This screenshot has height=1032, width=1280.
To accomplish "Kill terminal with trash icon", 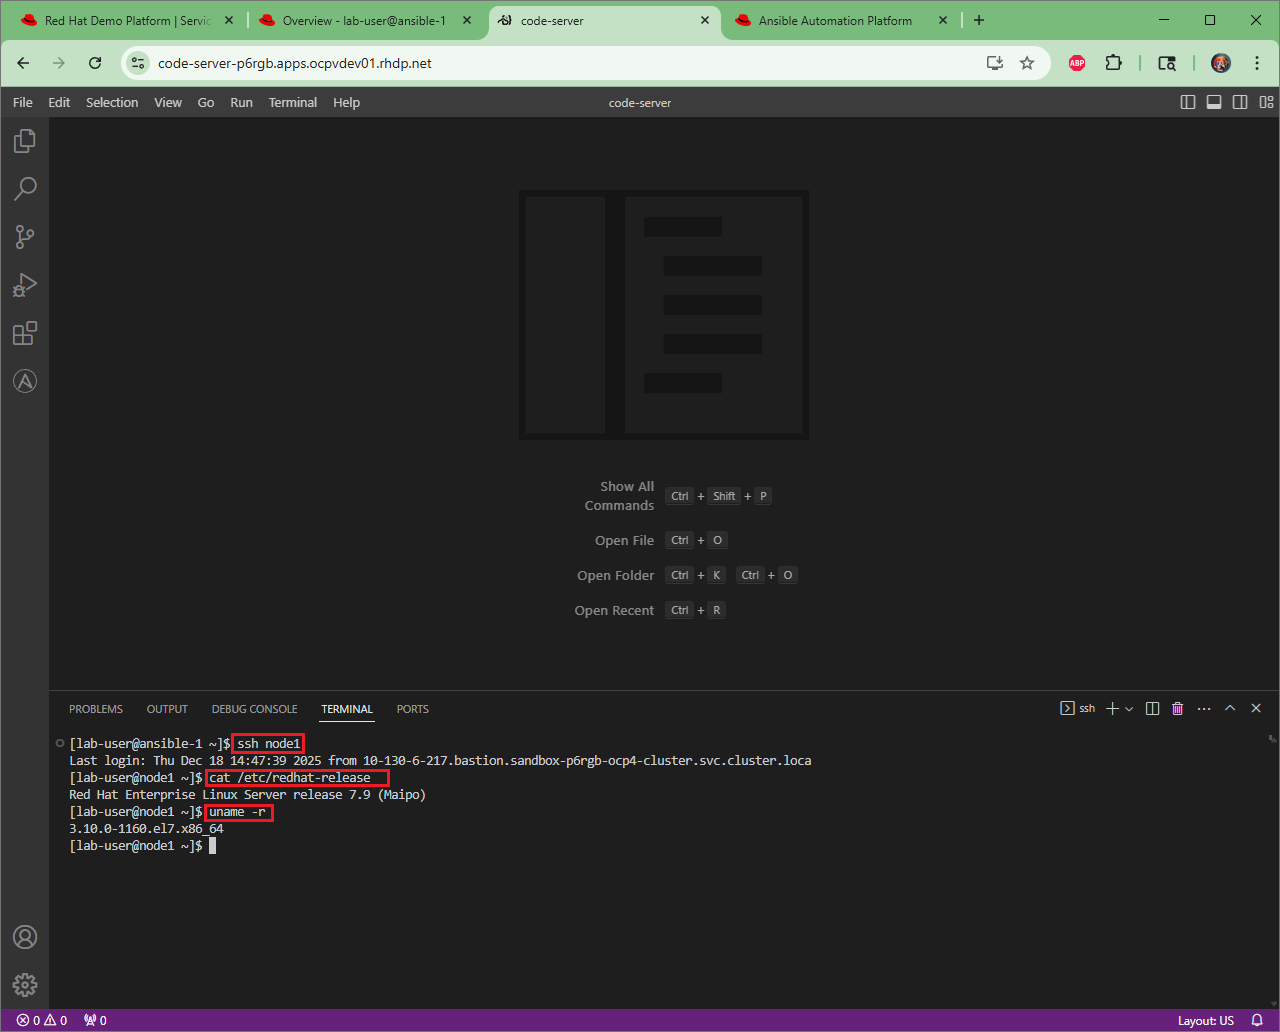I will pos(1178,708).
